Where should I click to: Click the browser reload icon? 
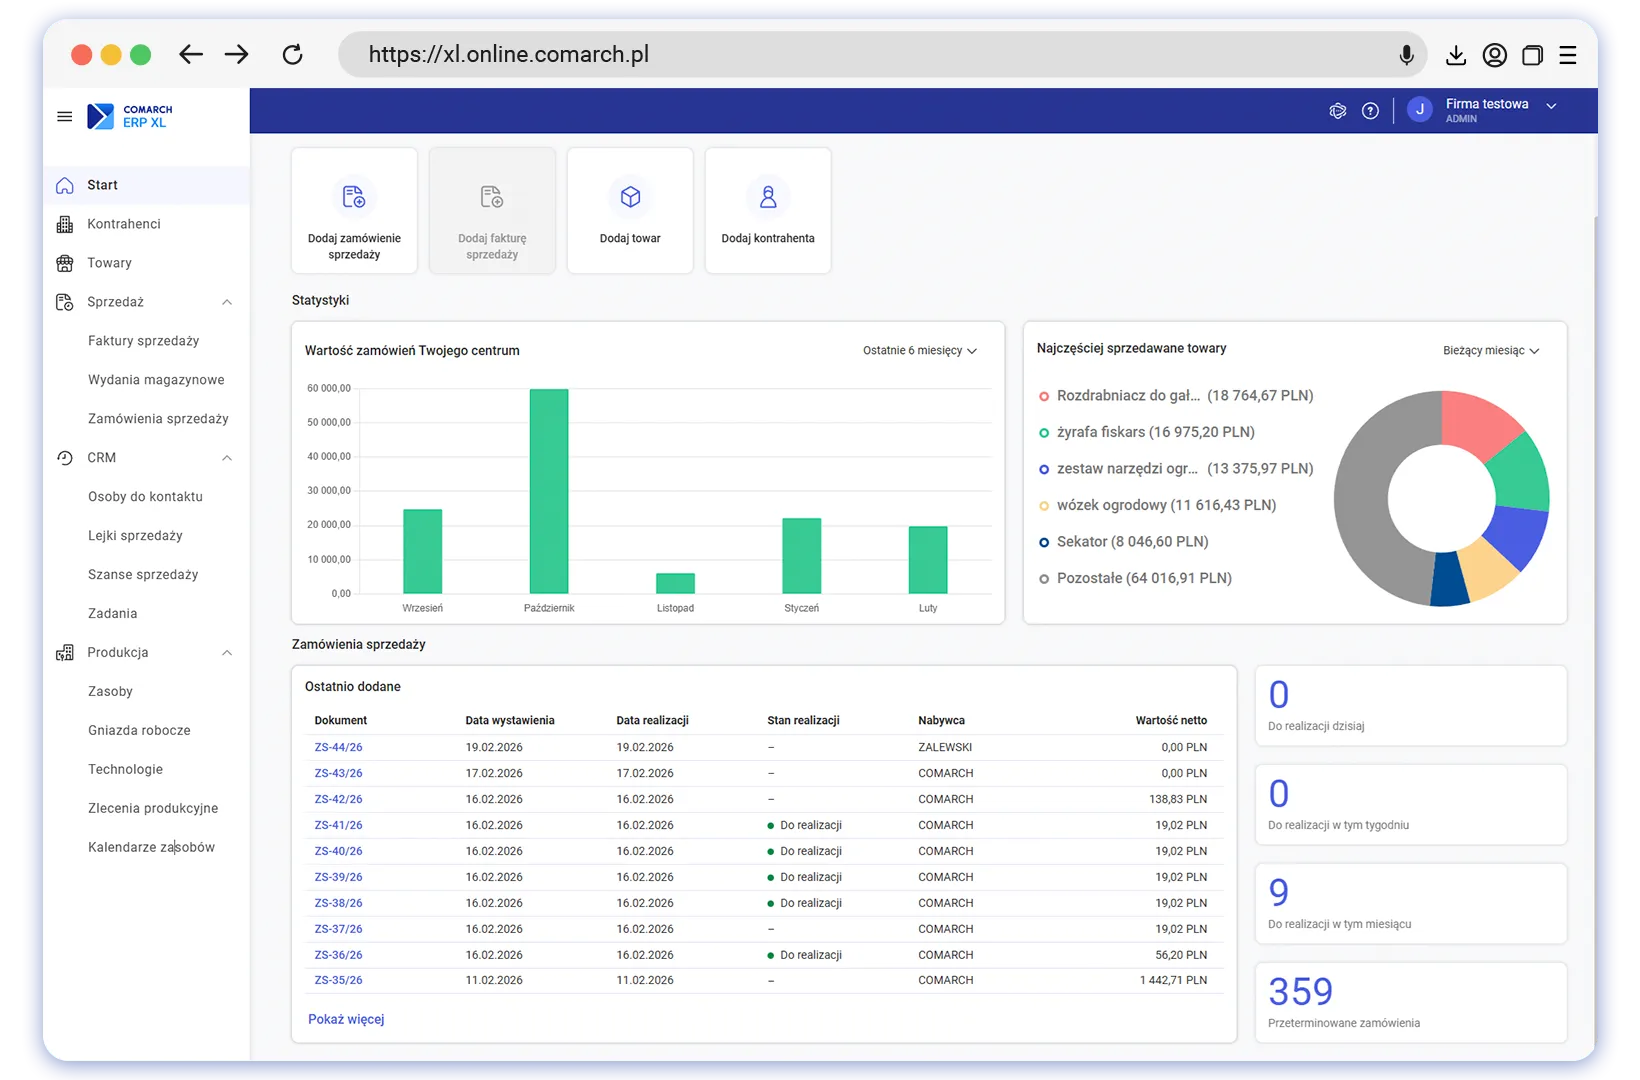pos(292,55)
